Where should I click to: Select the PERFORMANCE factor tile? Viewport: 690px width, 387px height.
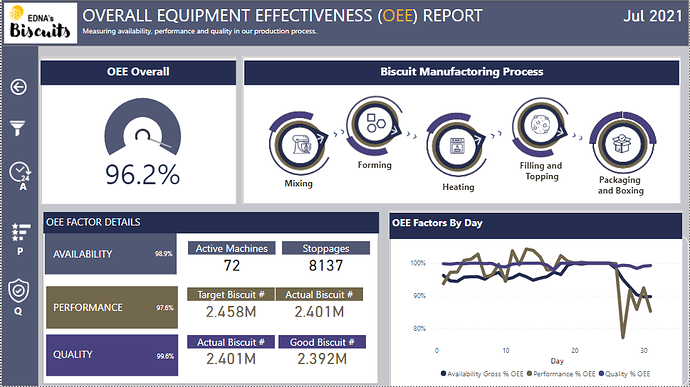112,307
